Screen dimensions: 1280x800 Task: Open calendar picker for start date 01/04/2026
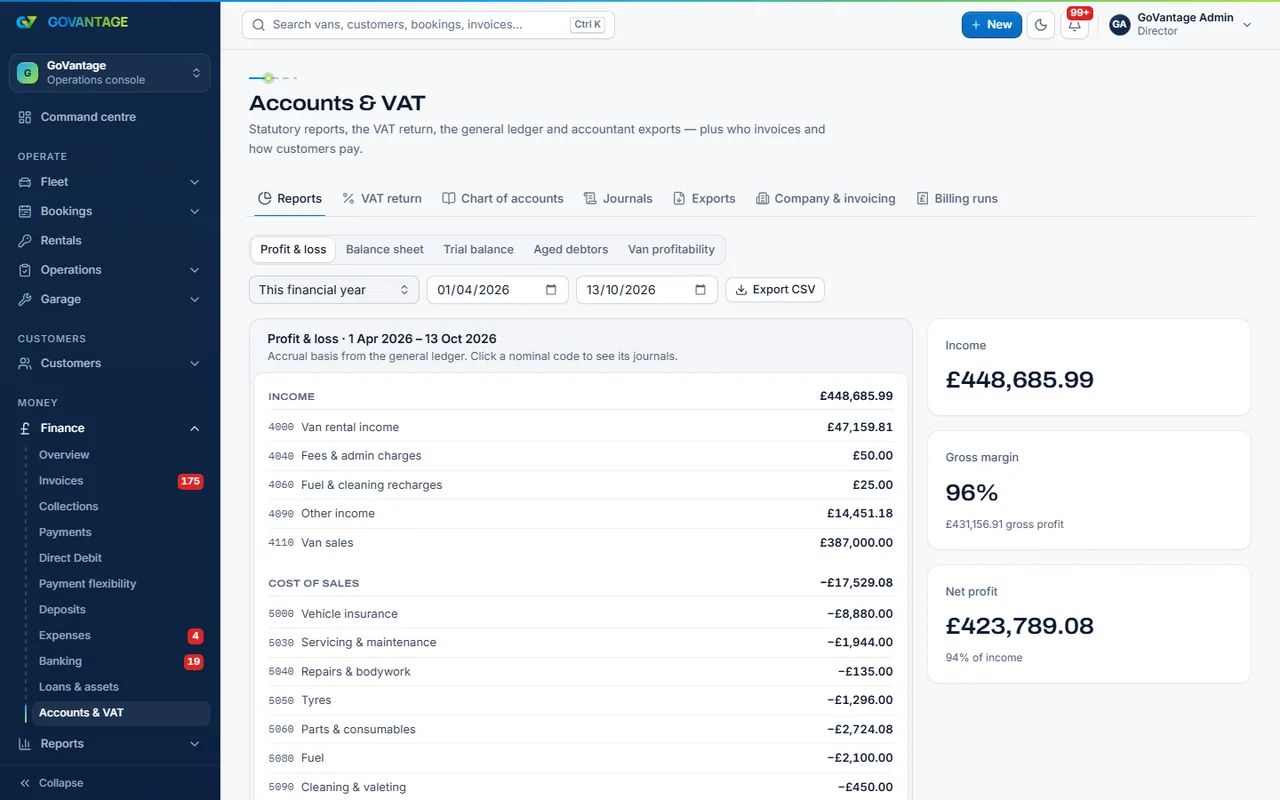551,290
